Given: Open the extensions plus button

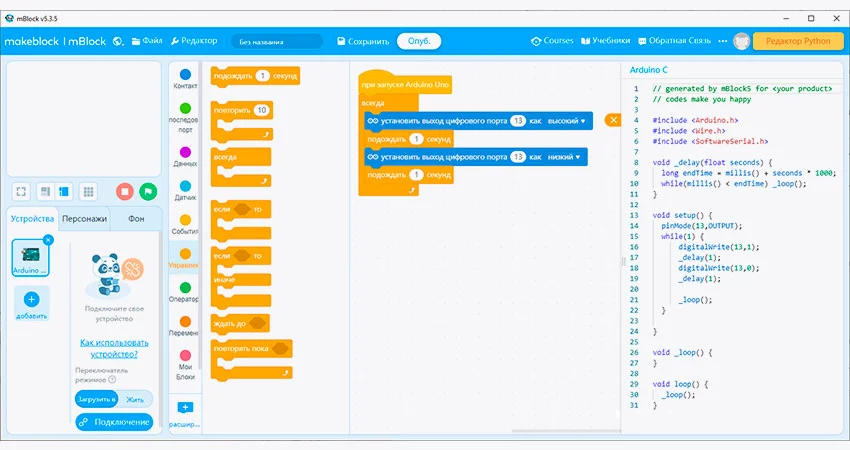Looking at the screenshot, I should point(184,408).
